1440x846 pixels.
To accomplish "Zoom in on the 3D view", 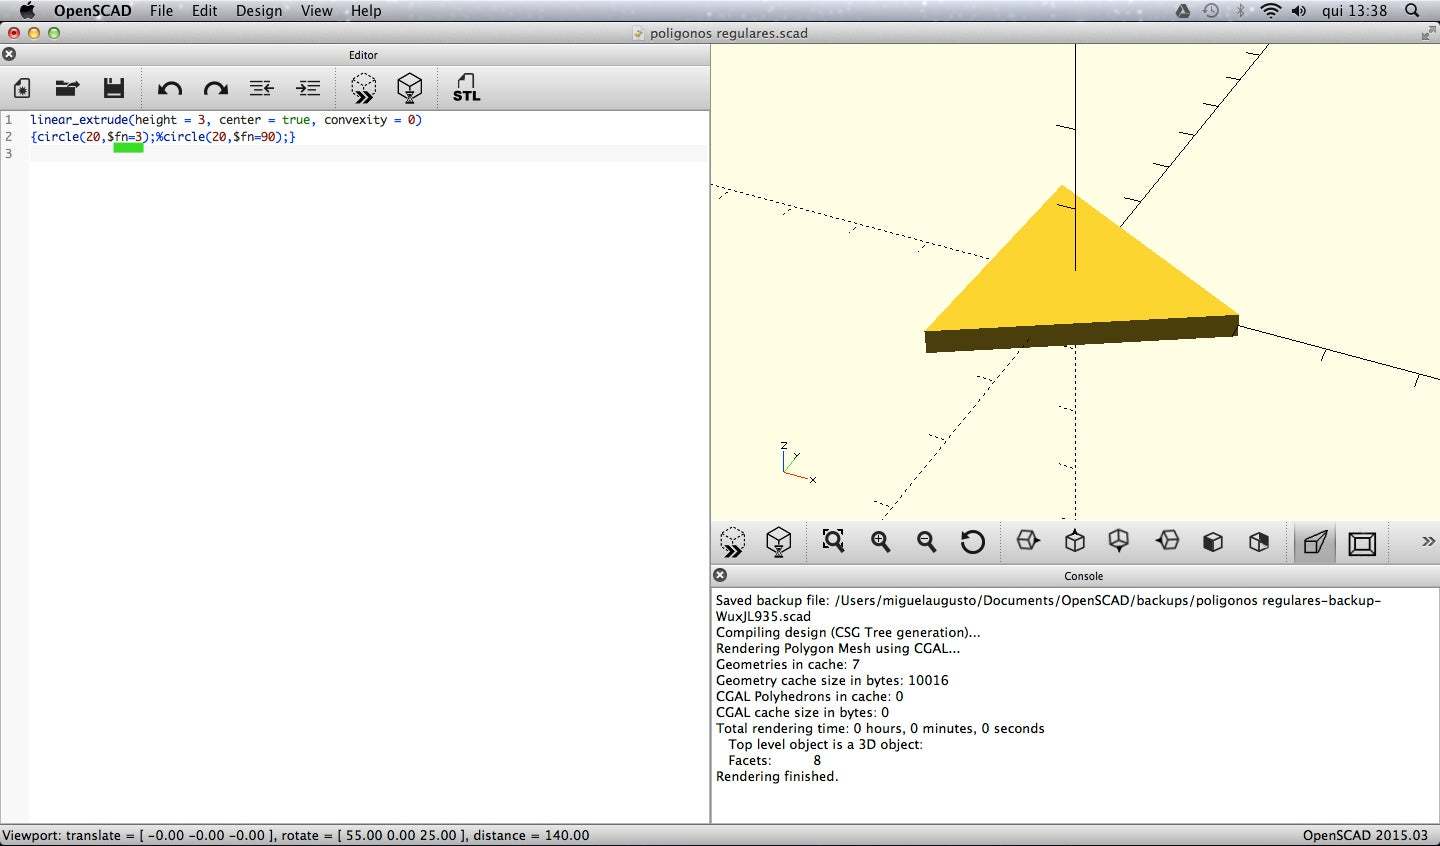I will point(880,541).
